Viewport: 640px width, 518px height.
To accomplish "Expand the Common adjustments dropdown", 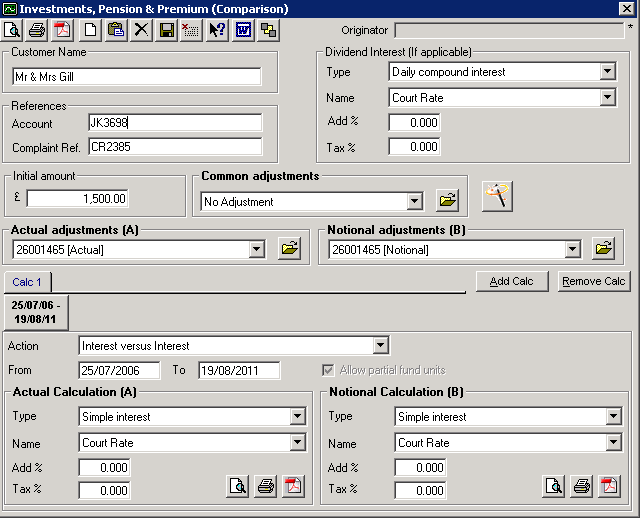I will [x=414, y=201].
